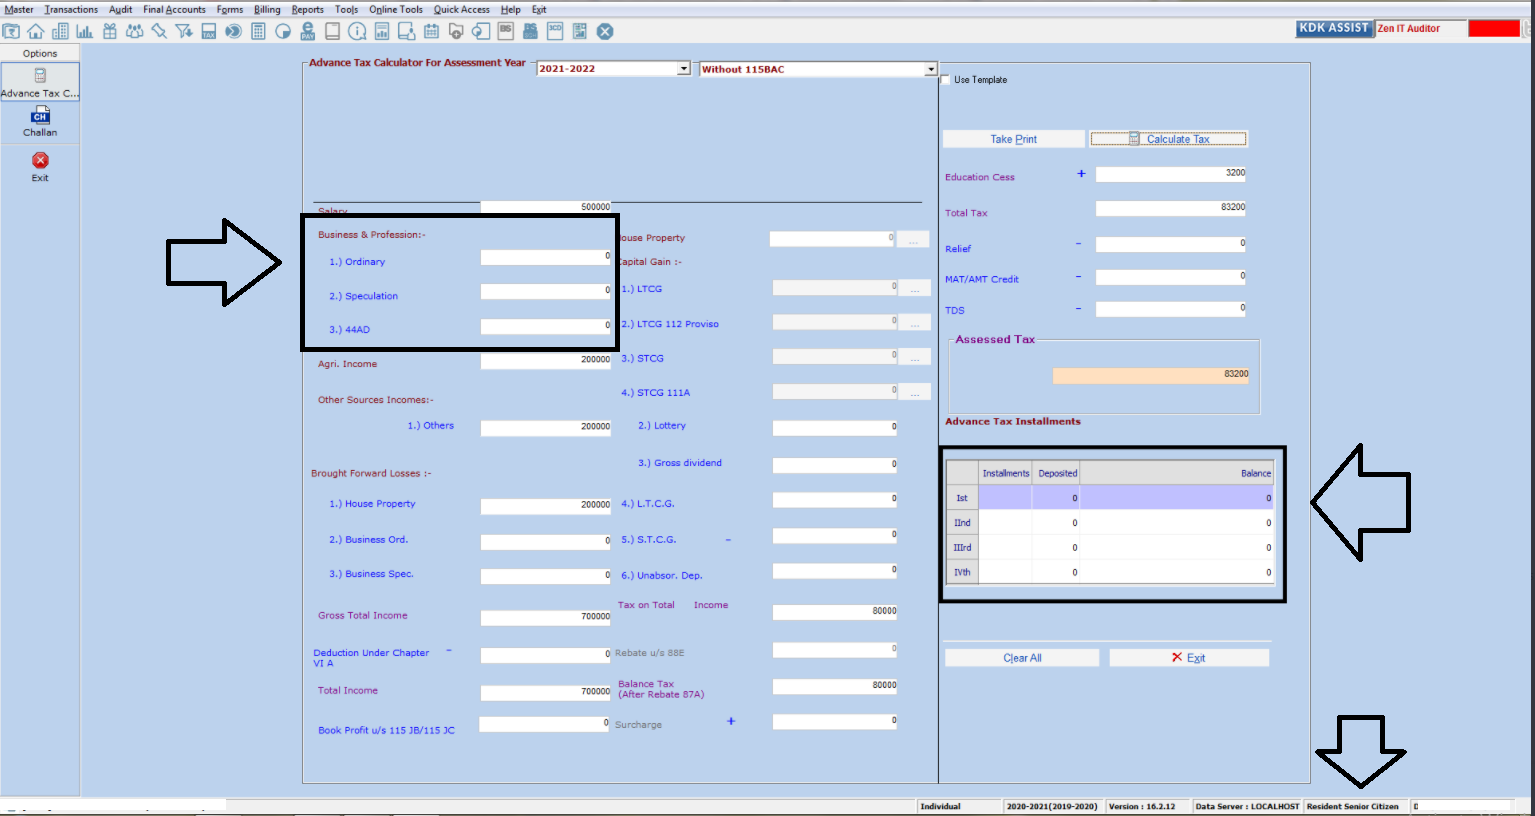The height and width of the screenshot is (816, 1535).
Task: Click the ellipsis button beside LTCG 112 Proviso
Action: click(x=914, y=323)
